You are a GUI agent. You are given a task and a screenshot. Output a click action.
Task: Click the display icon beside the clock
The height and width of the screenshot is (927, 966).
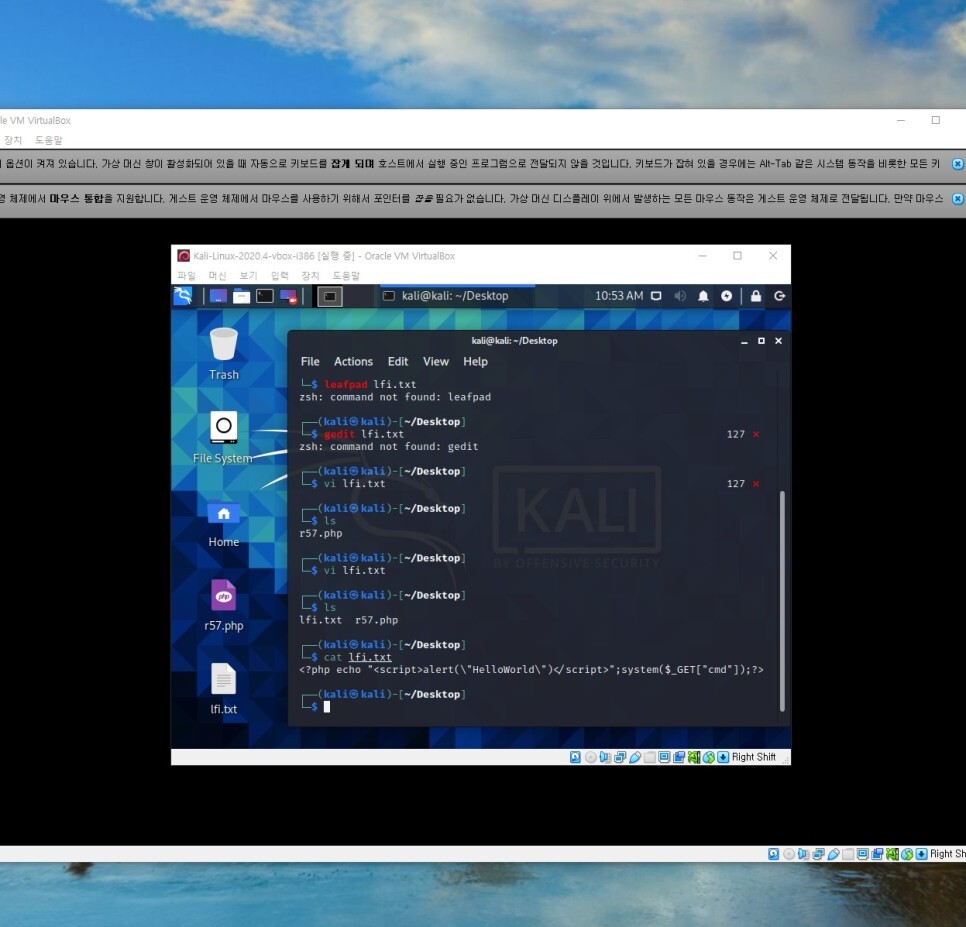point(656,296)
